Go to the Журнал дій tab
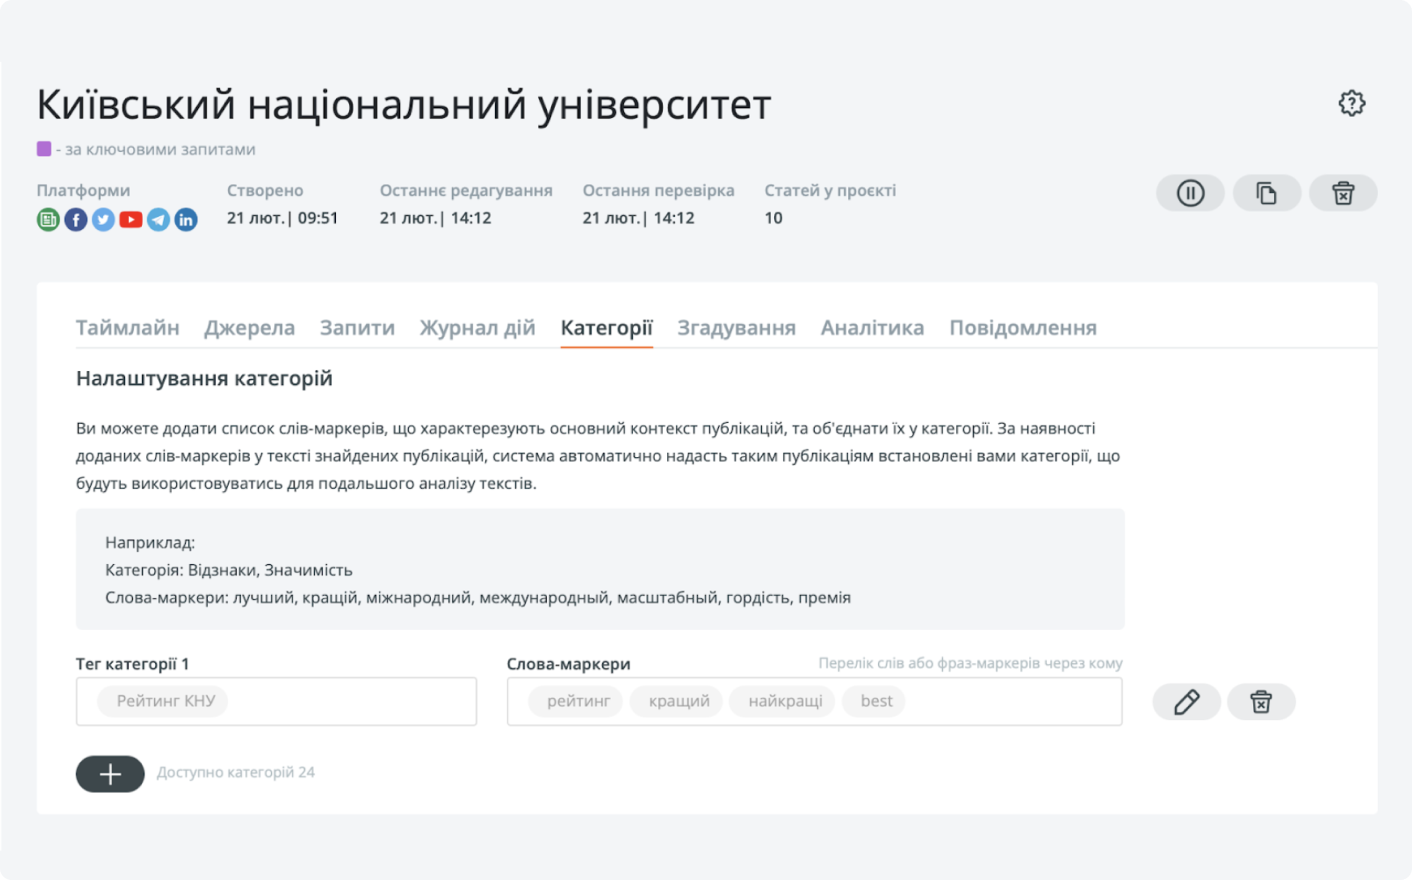Viewport: 1412px width, 880px height. (477, 328)
